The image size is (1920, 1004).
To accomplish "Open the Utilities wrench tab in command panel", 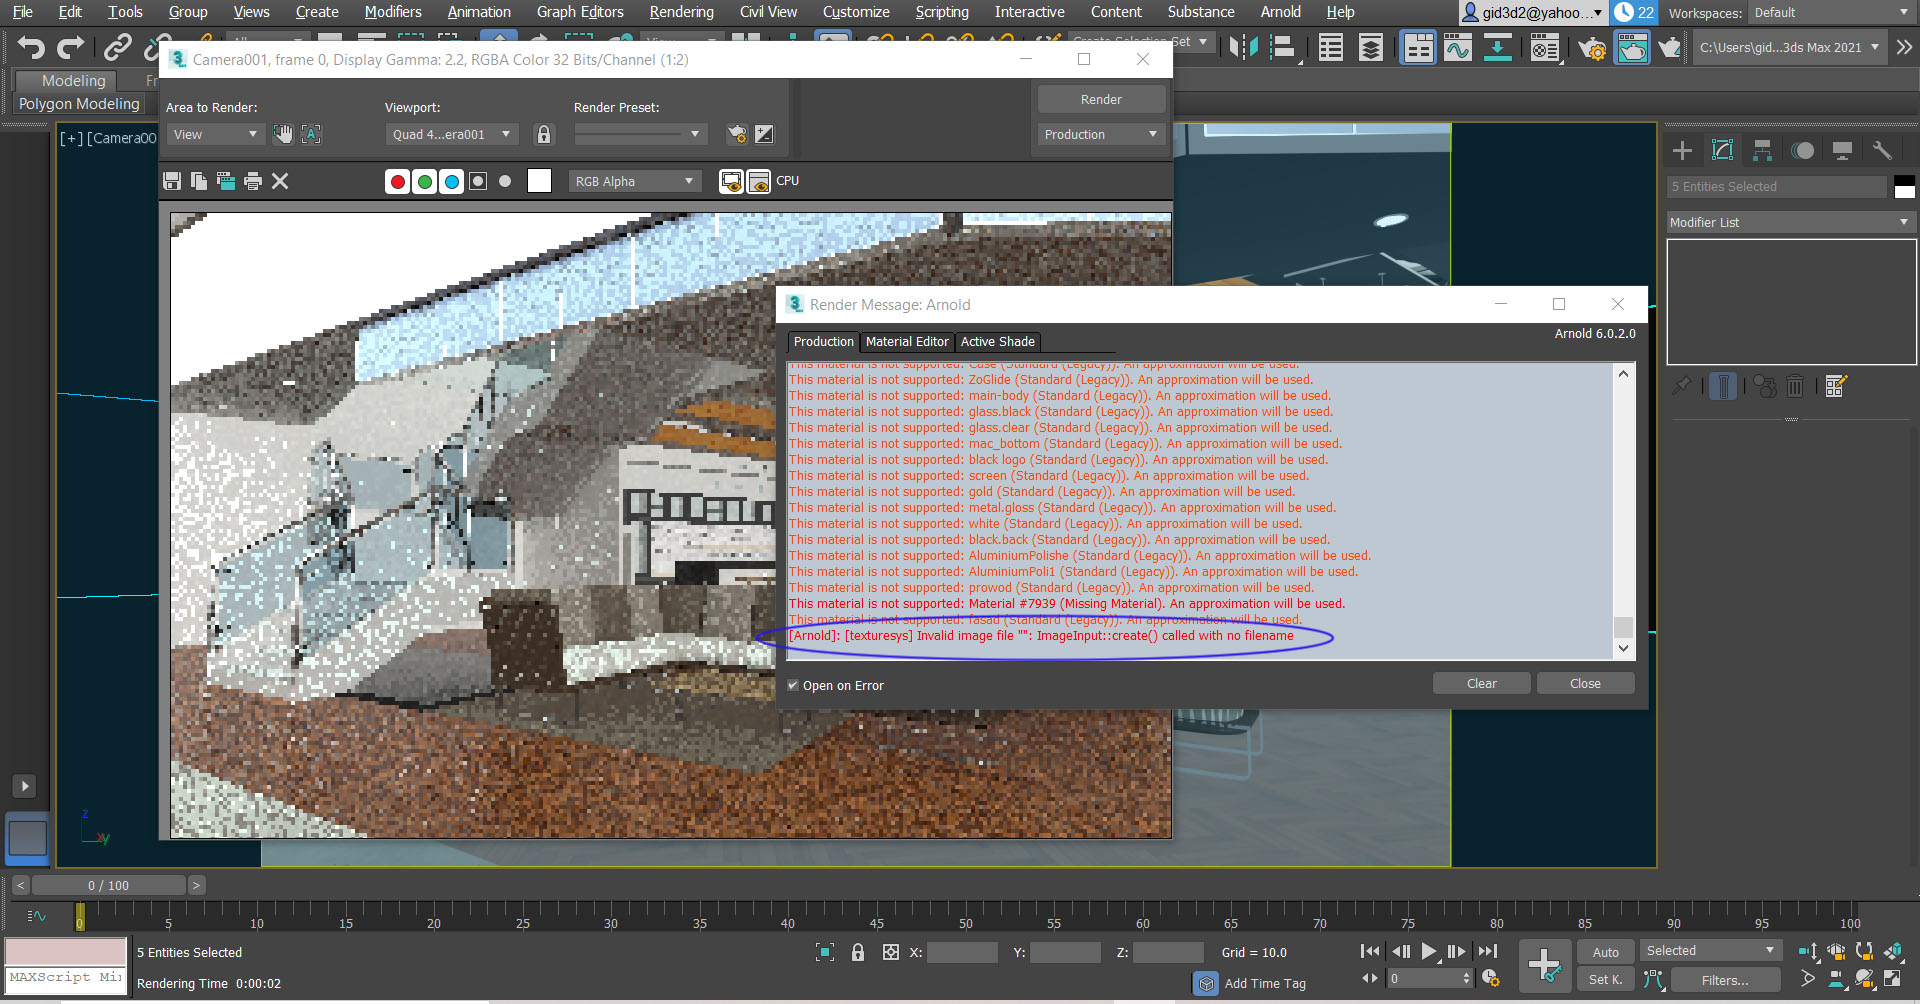I will point(1882,151).
